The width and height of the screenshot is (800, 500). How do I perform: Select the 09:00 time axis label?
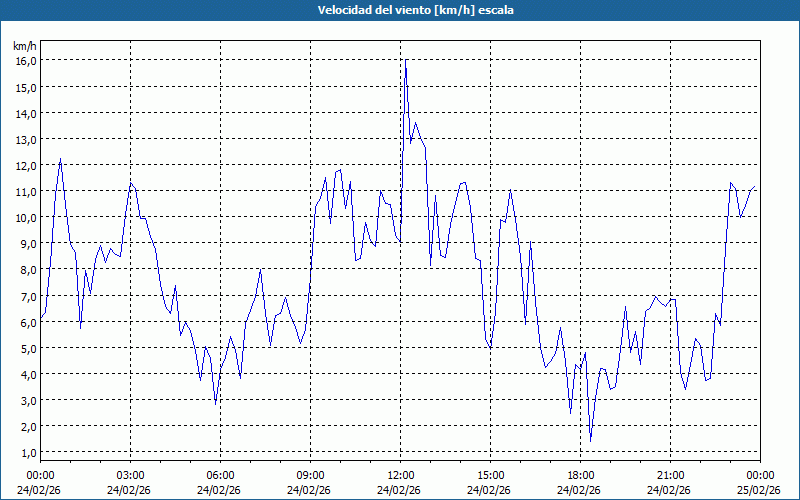click(x=310, y=475)
